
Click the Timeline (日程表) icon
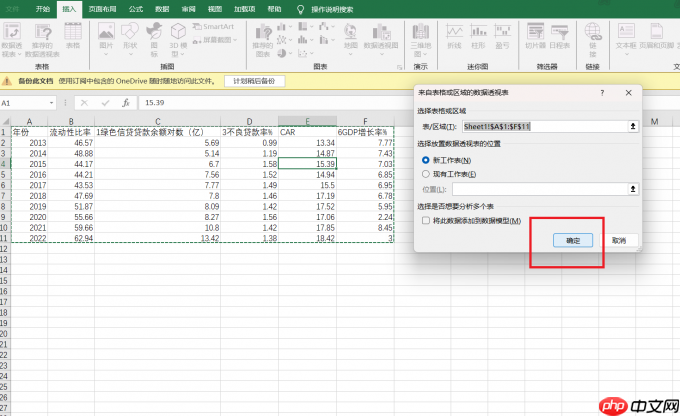(559, 36)
